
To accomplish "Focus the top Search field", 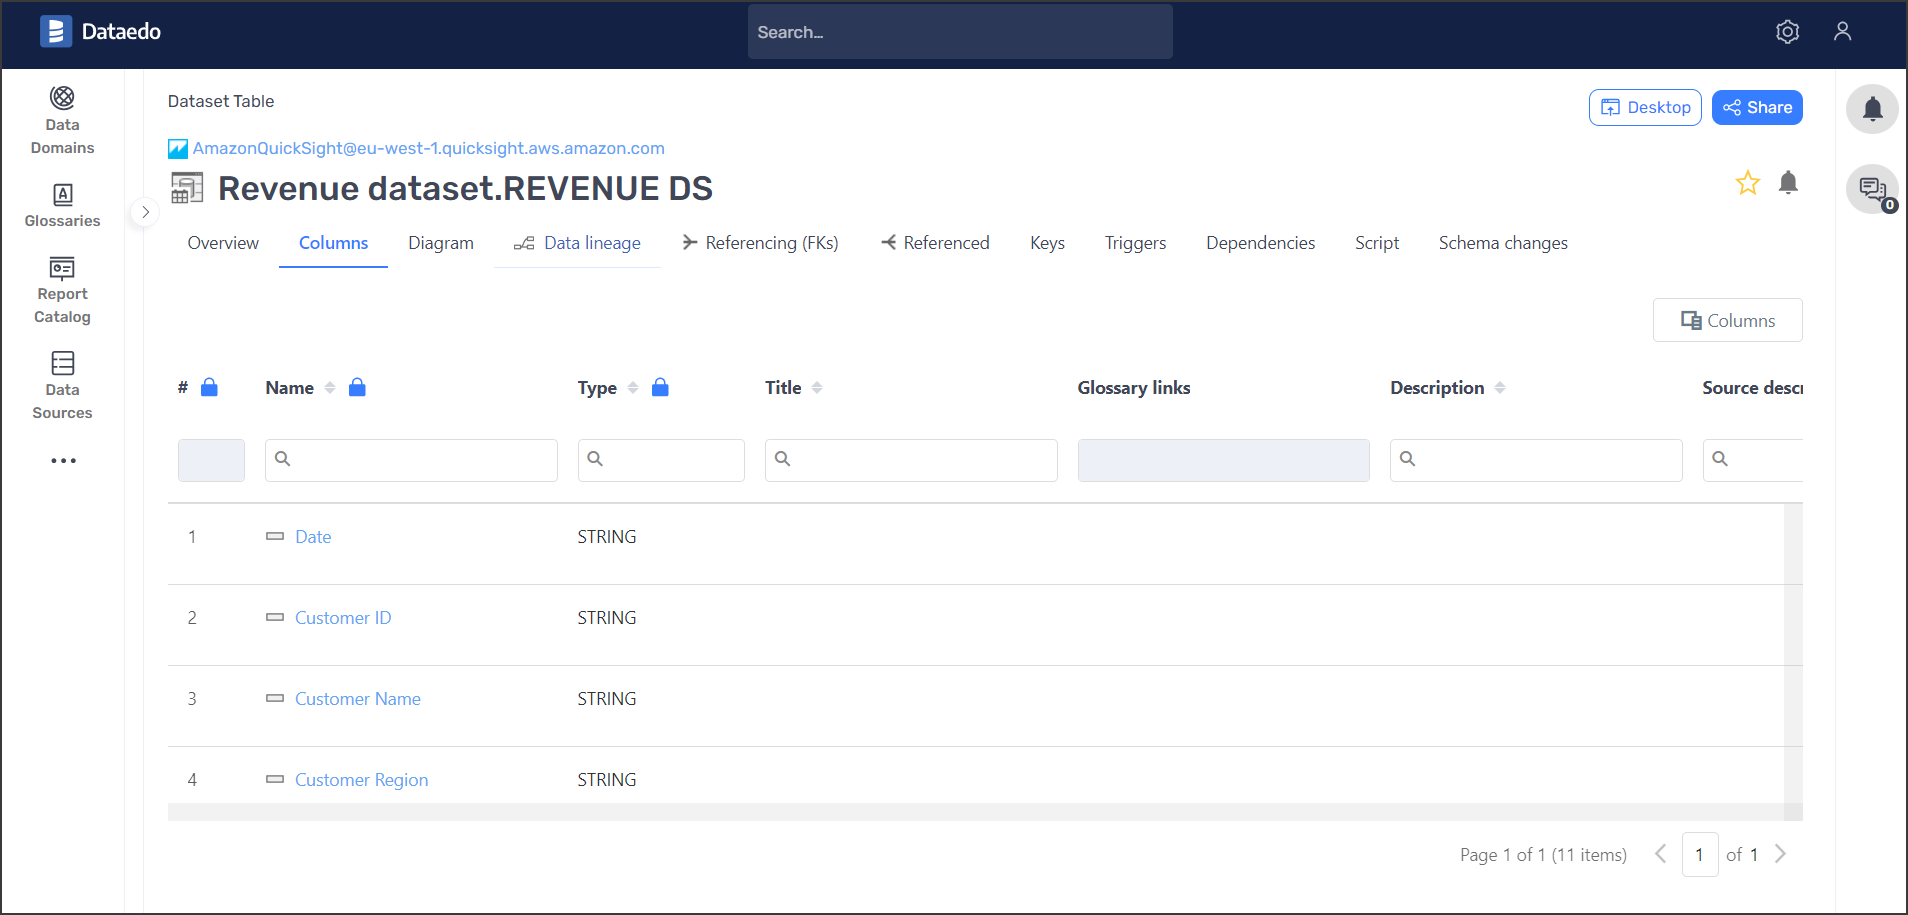I will (x=960, y=32).
